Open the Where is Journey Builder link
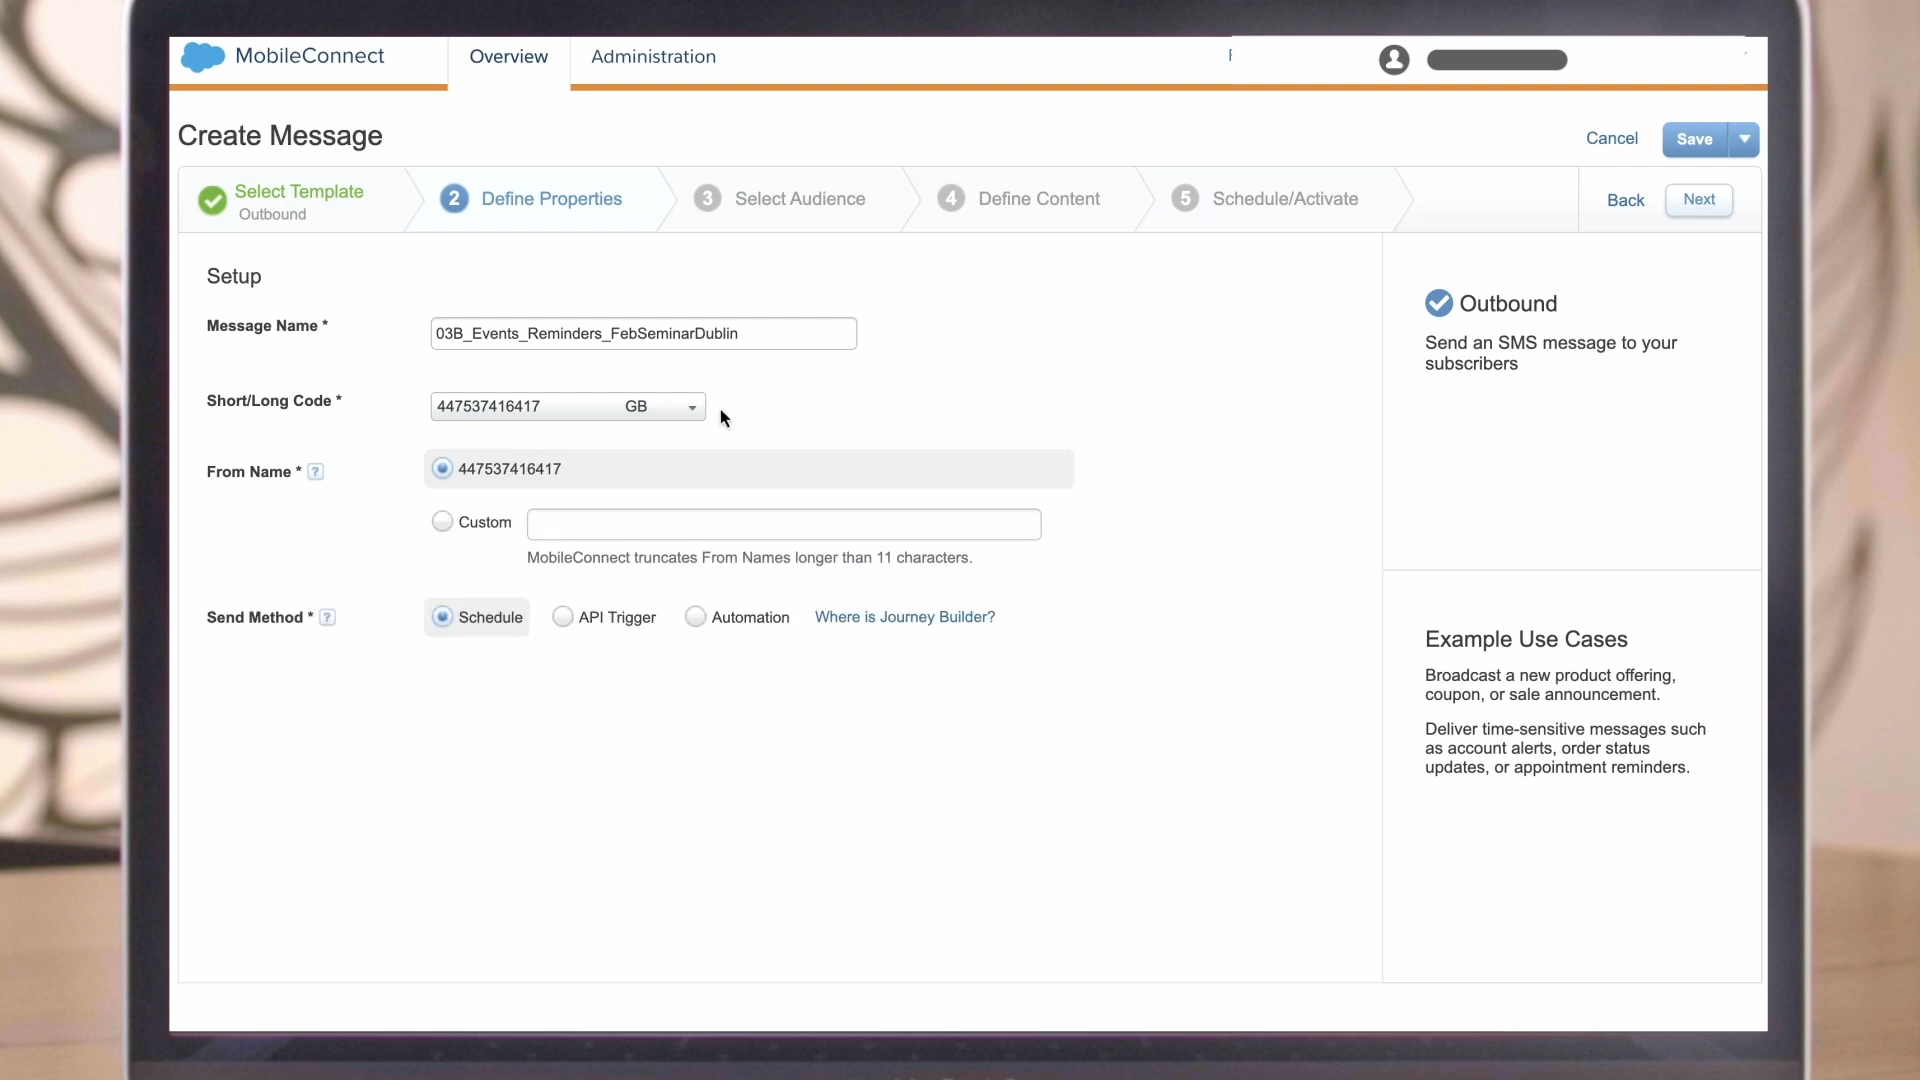The image size is (1920, 1080). tap(905, 617)
